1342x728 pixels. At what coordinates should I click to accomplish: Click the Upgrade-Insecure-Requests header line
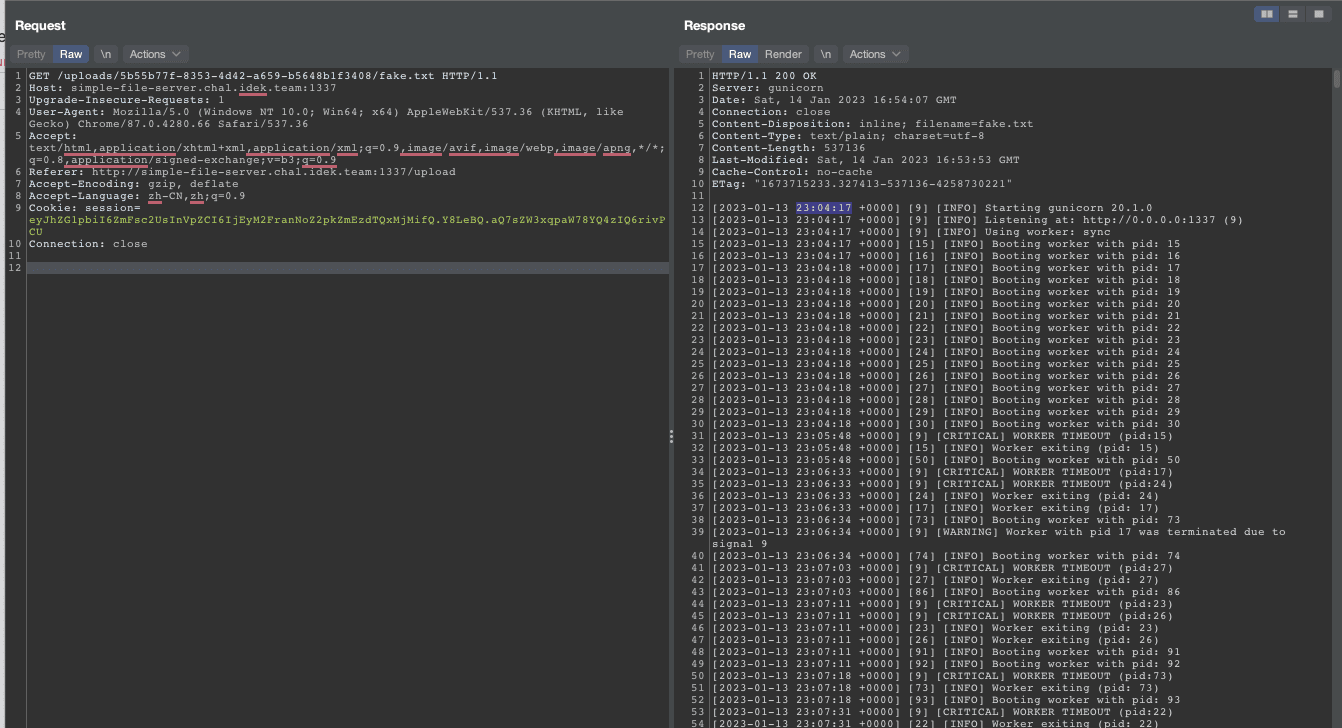[x=127, y=100]
